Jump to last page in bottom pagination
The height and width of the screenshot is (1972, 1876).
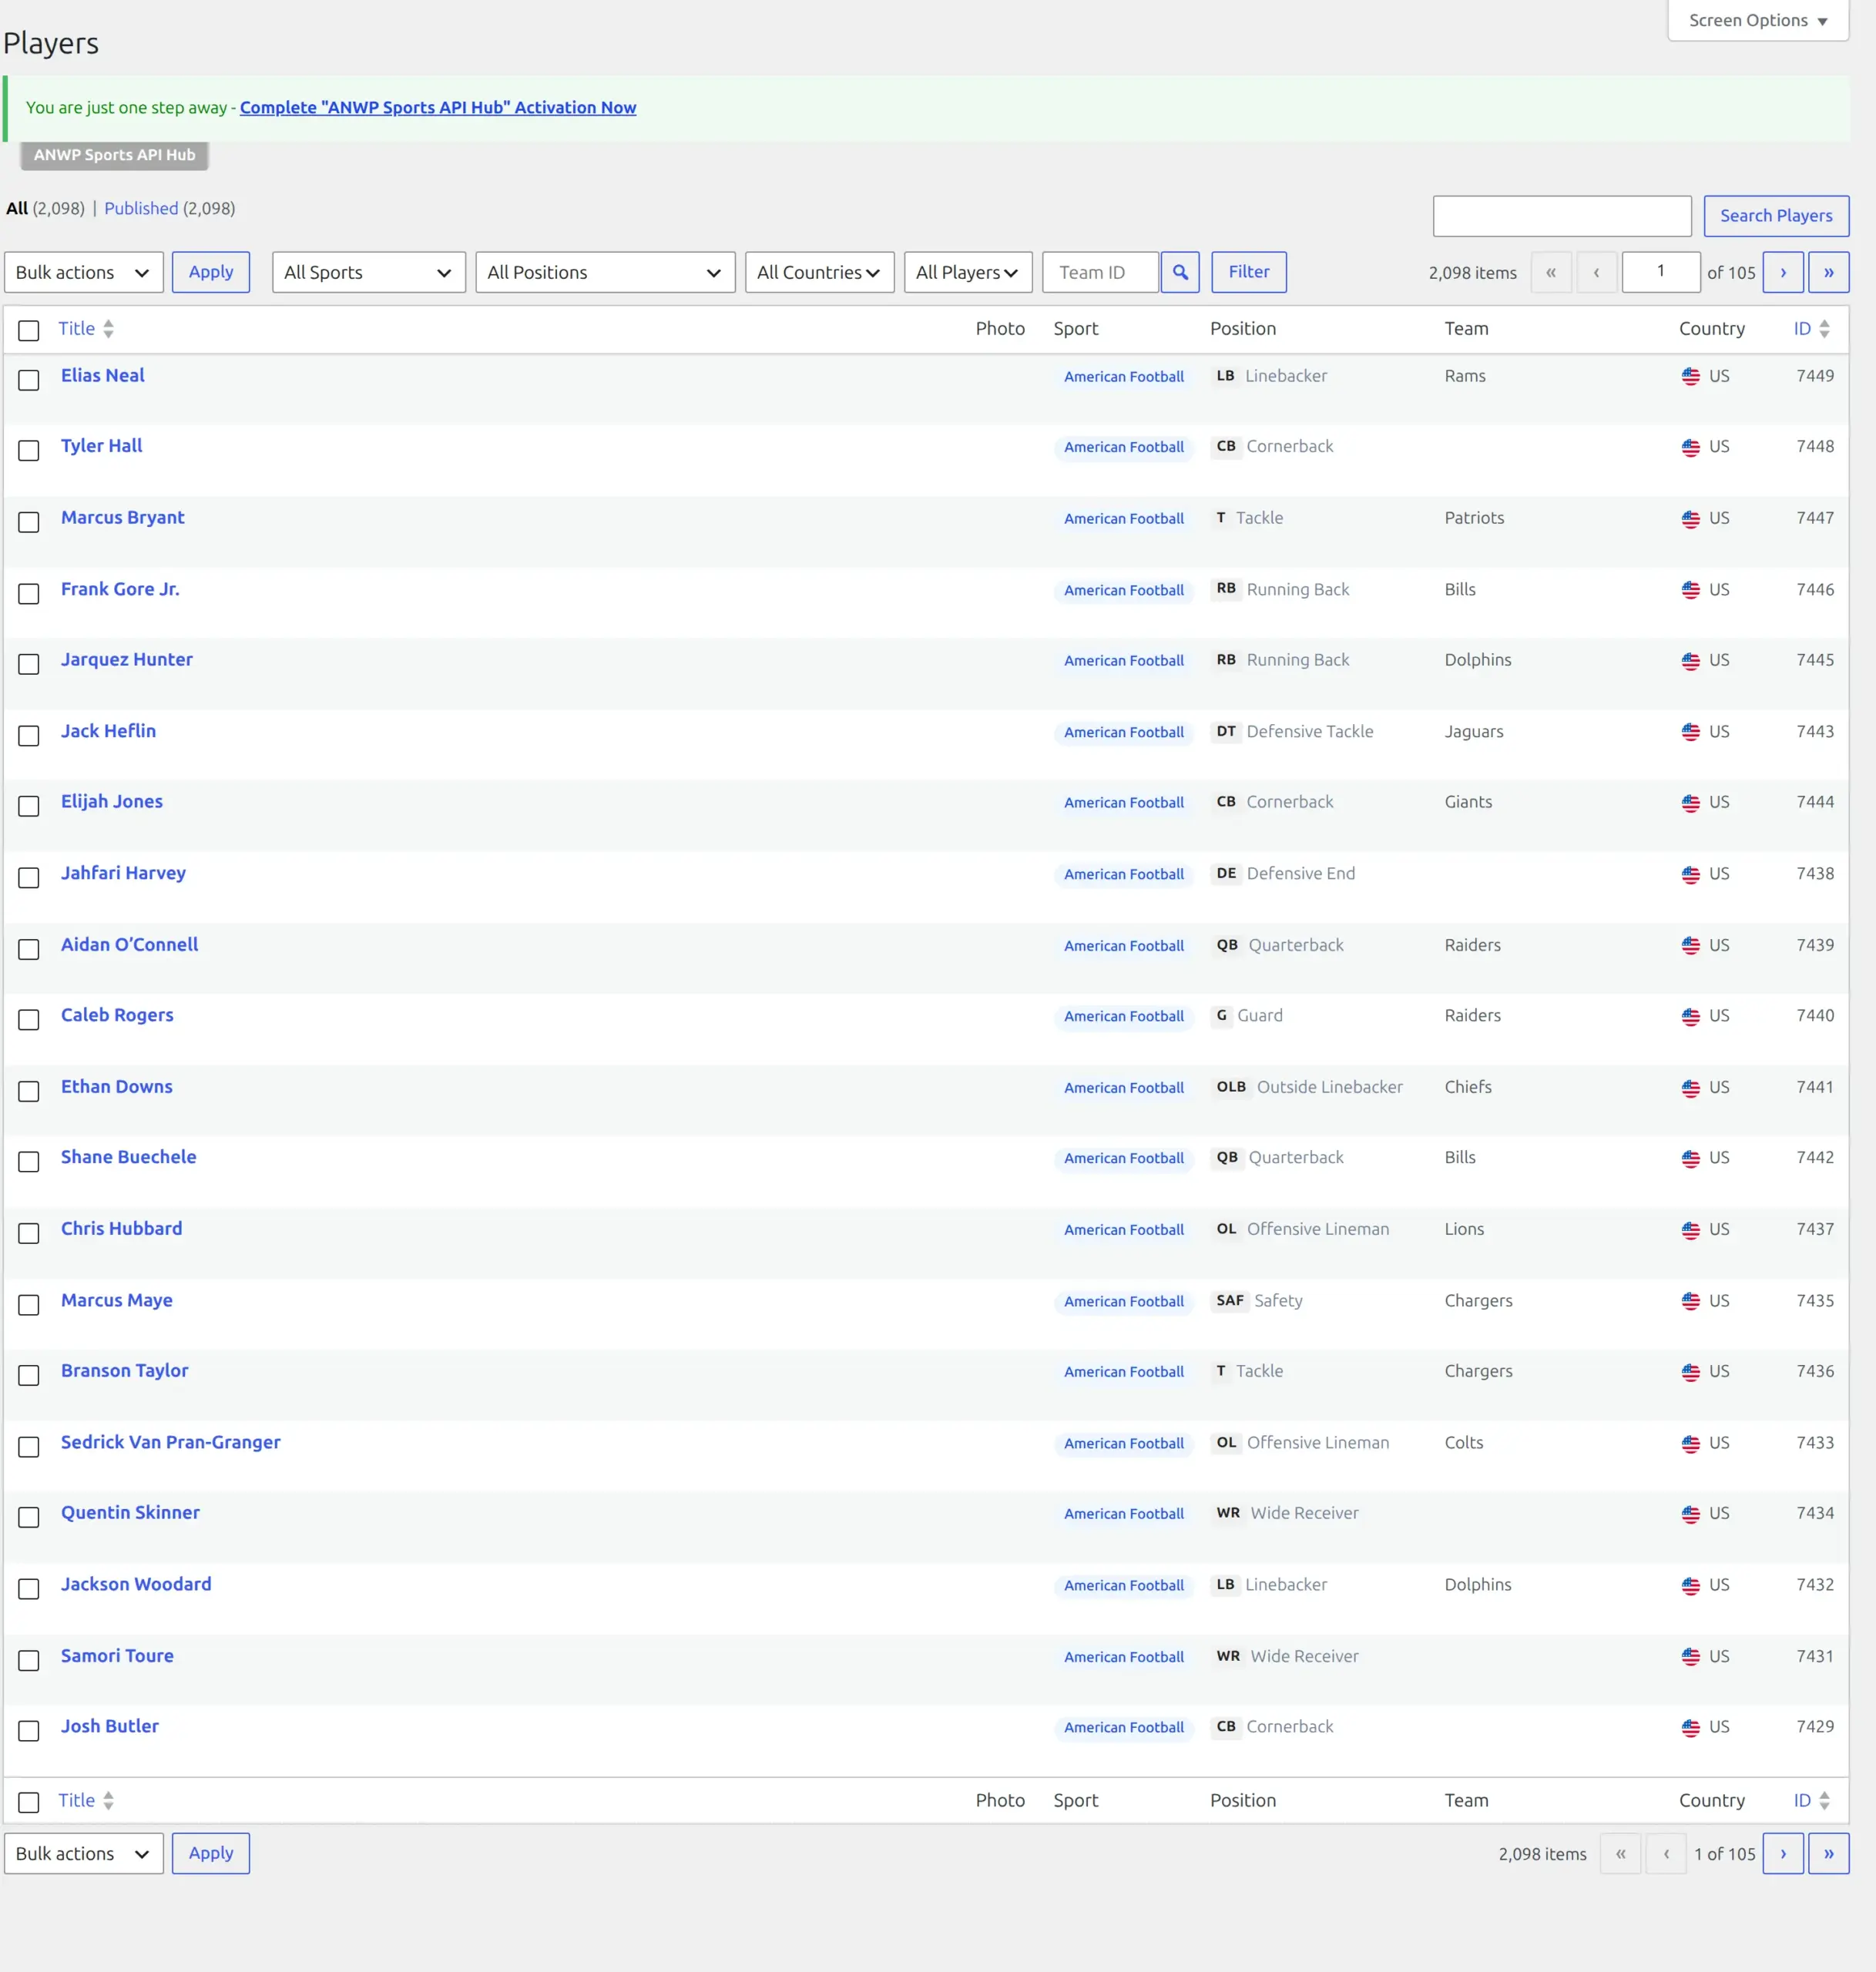click(1828, 1853)
